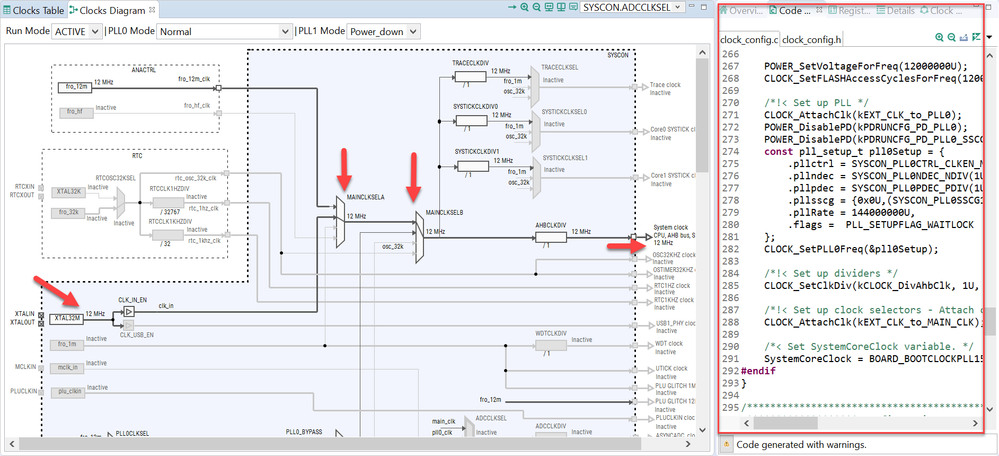Click zoom out icon in code preview
This screenshot has height=456, width=999.
[x=951, y=38]
